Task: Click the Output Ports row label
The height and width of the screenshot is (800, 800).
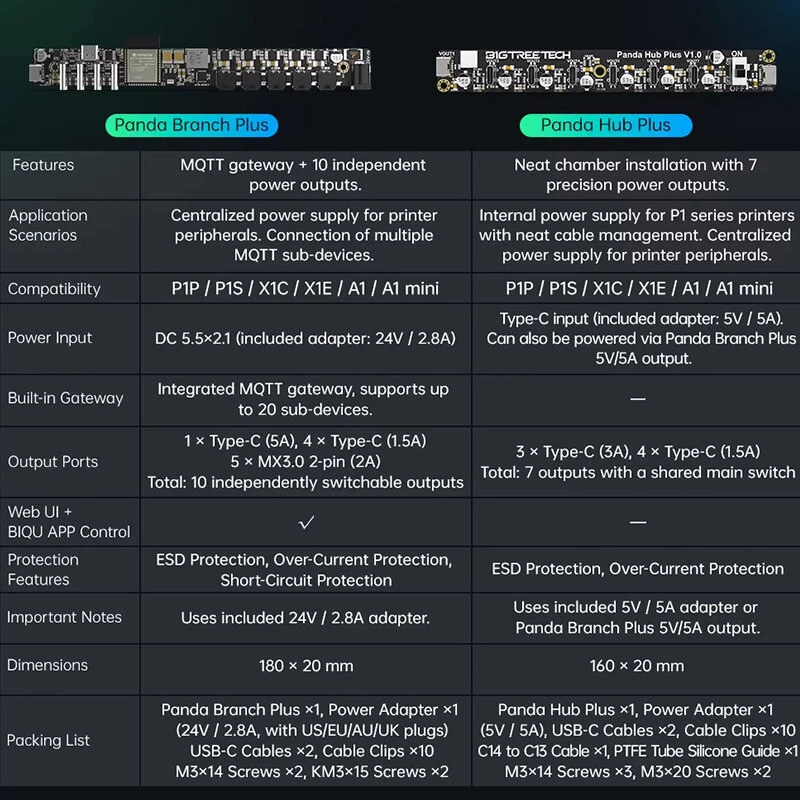Action: 53,462
